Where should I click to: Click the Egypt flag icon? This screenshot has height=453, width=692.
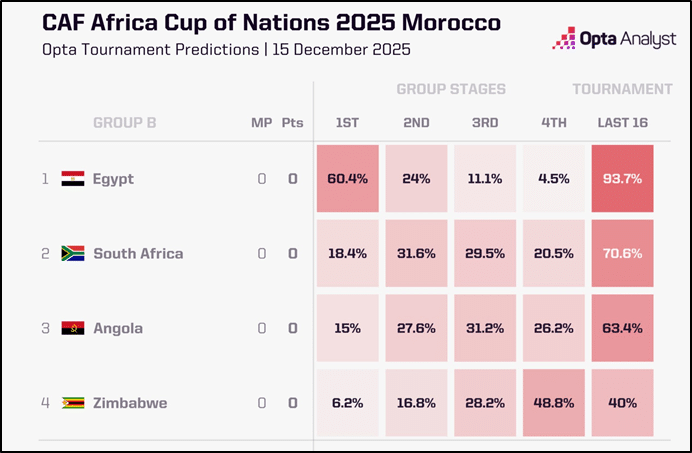[x=73, y=179]
